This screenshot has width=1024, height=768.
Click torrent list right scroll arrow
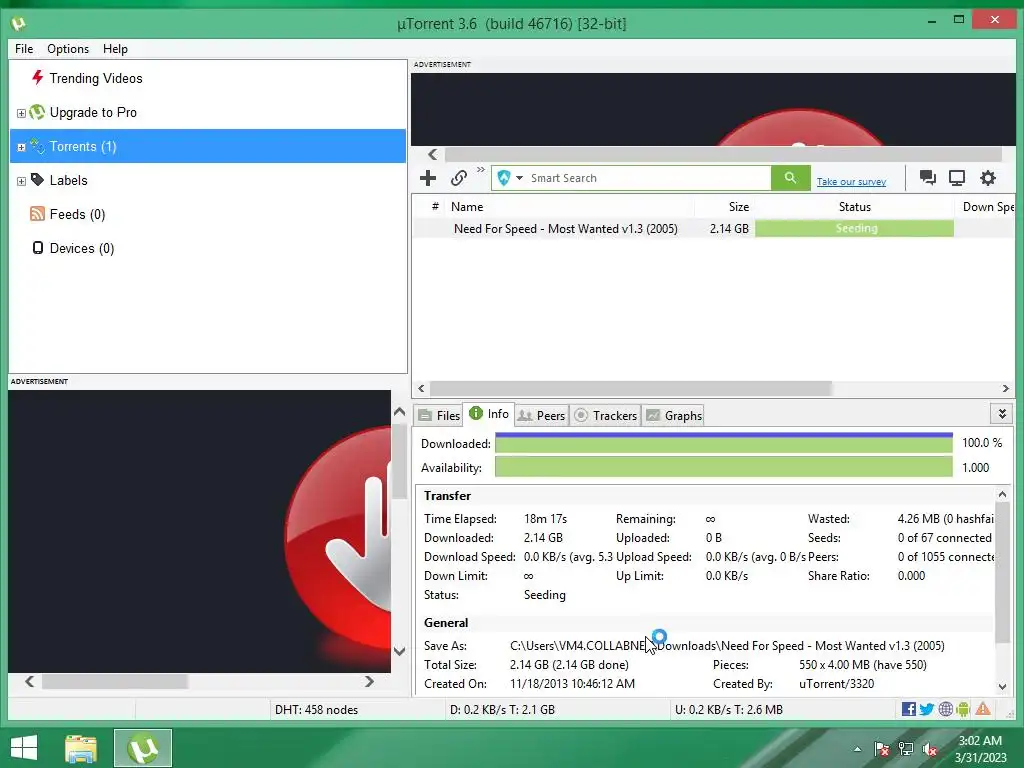1006,389
